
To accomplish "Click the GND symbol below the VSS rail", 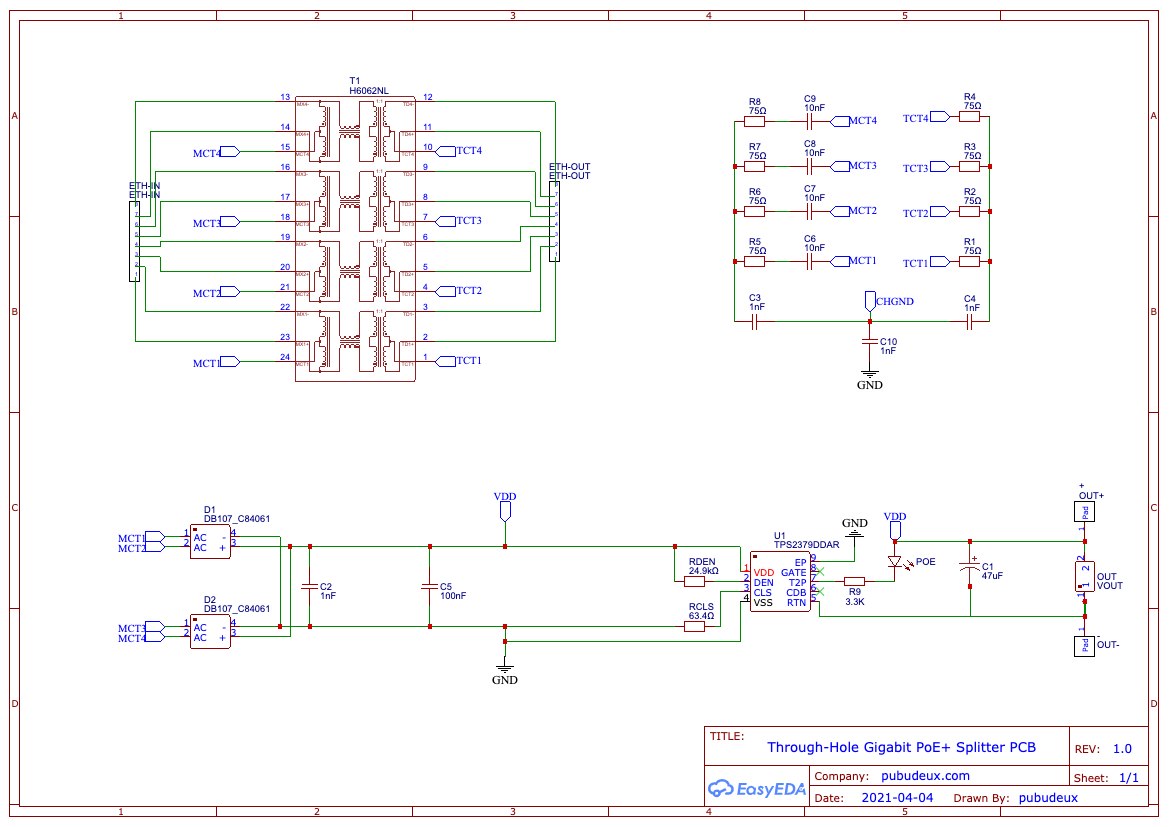I will tap(505, 673).
